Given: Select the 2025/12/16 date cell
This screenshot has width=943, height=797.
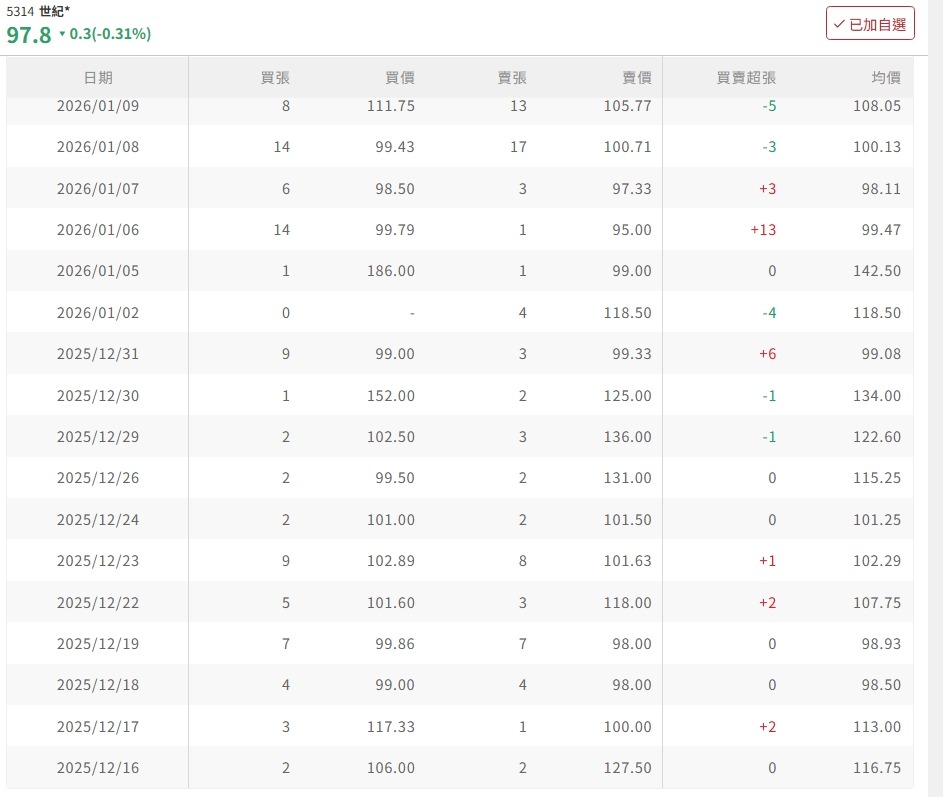Looking at the screenshot, I should (98, 768).
